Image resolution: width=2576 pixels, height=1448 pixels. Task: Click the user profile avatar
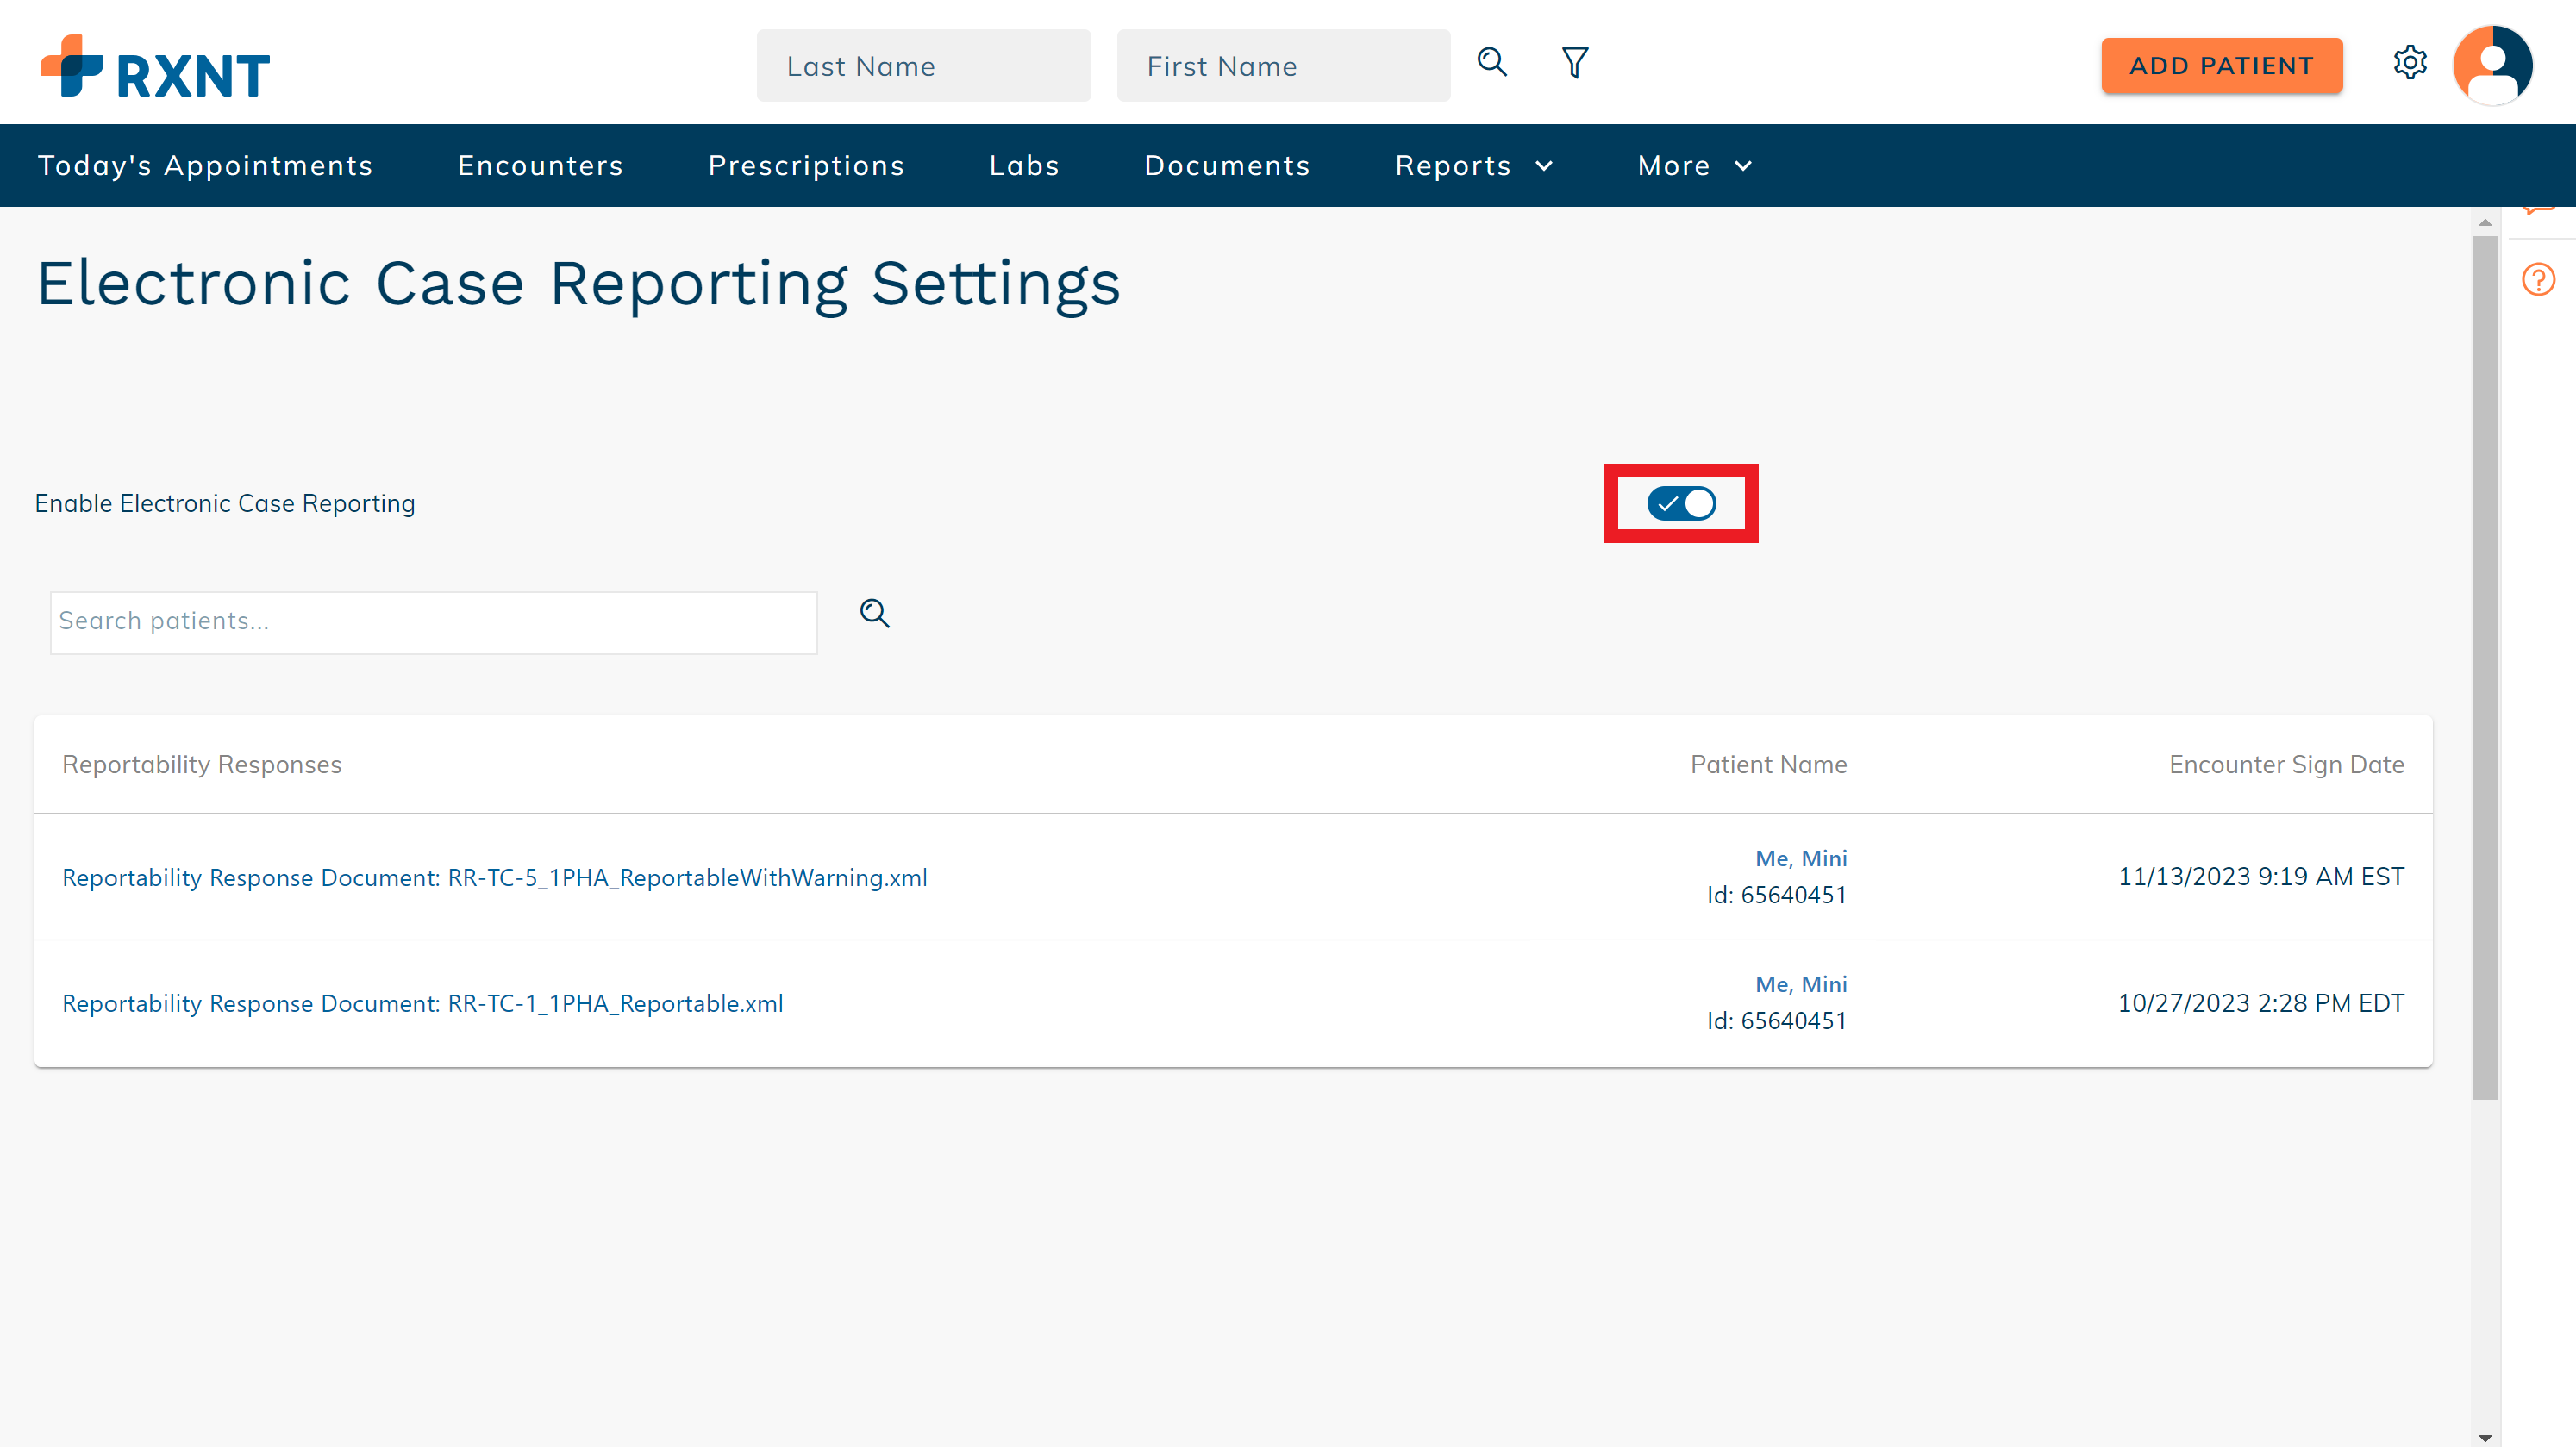[x=2492, y=65]
